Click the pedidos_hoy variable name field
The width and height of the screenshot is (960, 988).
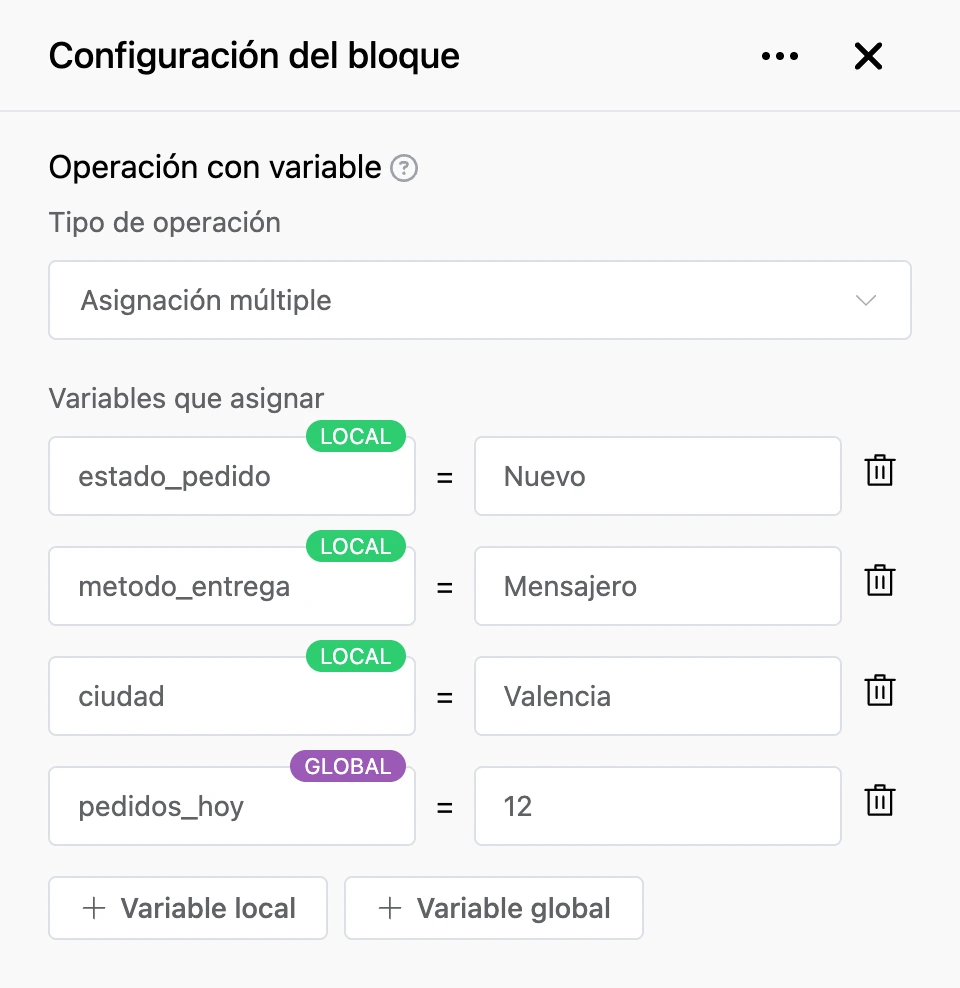click(x=232, y=806)
